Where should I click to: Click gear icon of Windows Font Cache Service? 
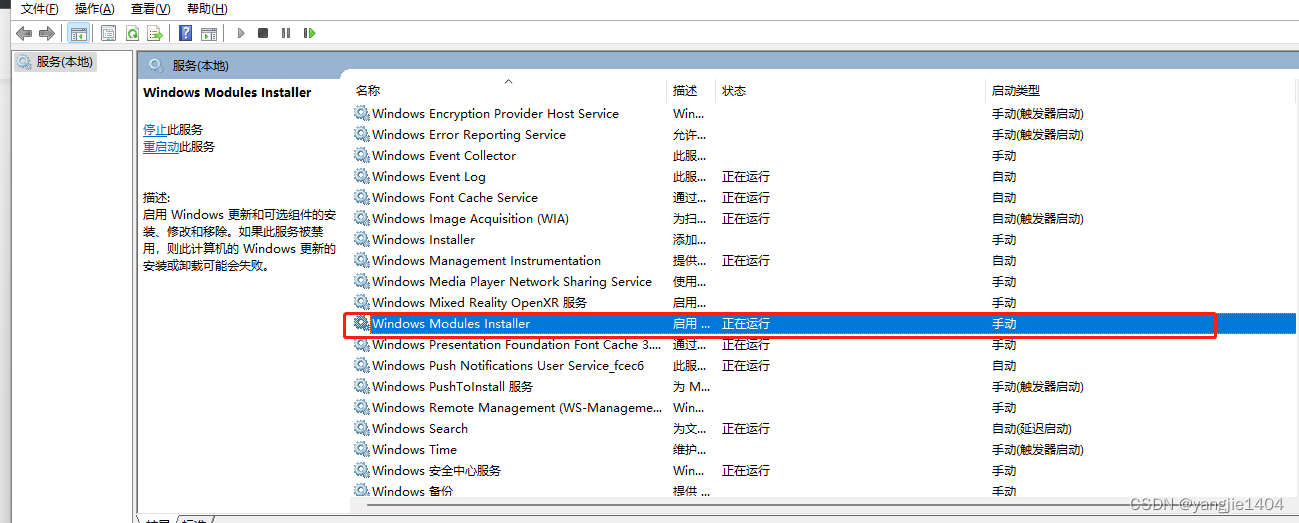361,197
